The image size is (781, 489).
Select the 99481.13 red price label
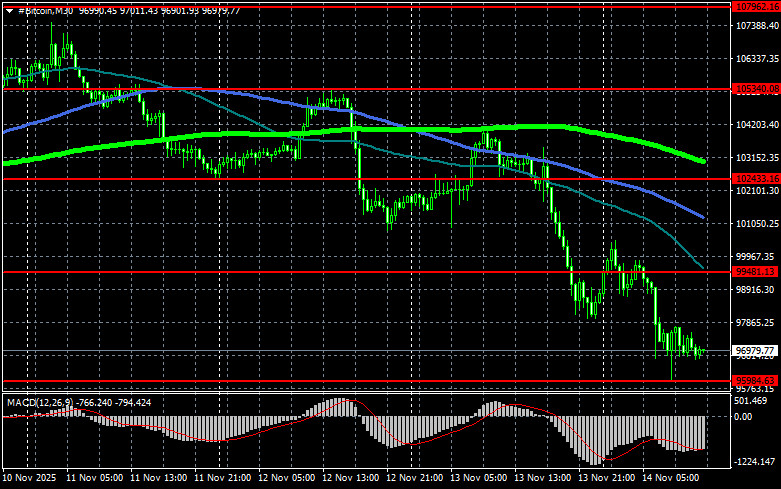[x=756, y=272]
